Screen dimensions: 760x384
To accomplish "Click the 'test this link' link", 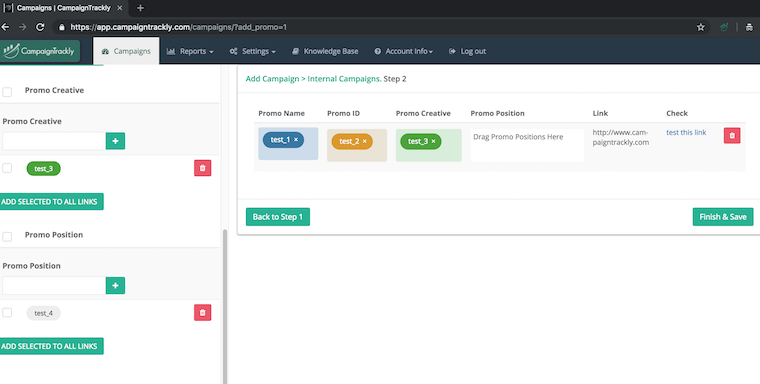I will (686, 132).
